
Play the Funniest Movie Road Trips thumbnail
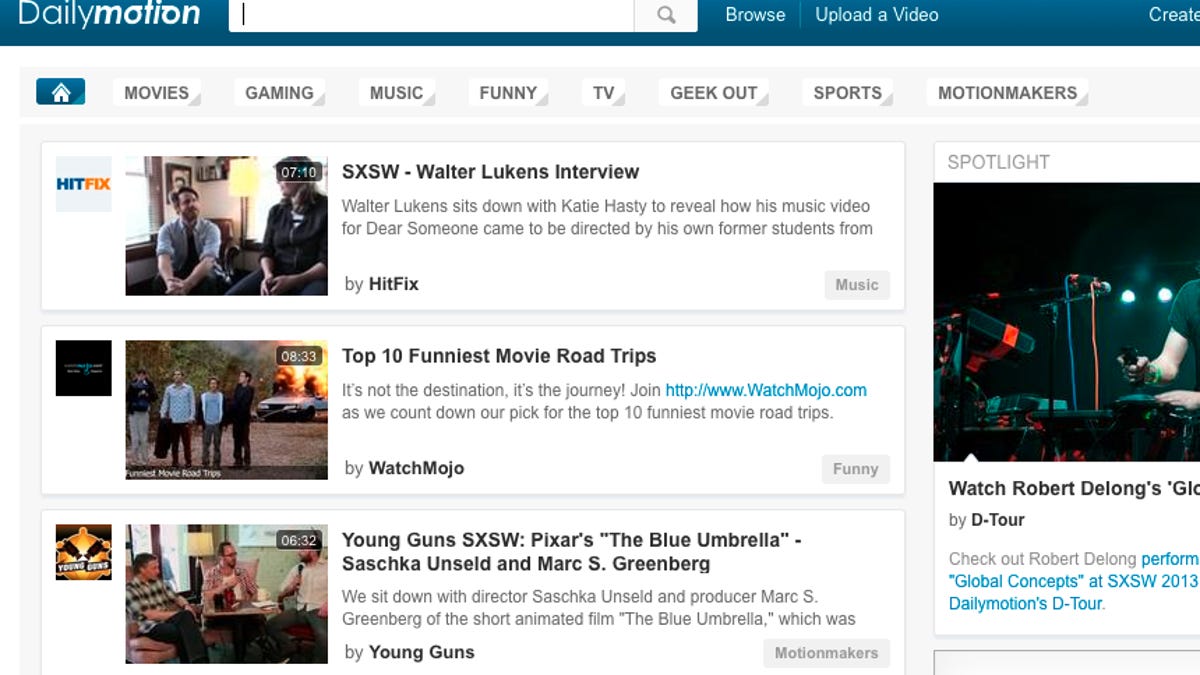[226, 410]
